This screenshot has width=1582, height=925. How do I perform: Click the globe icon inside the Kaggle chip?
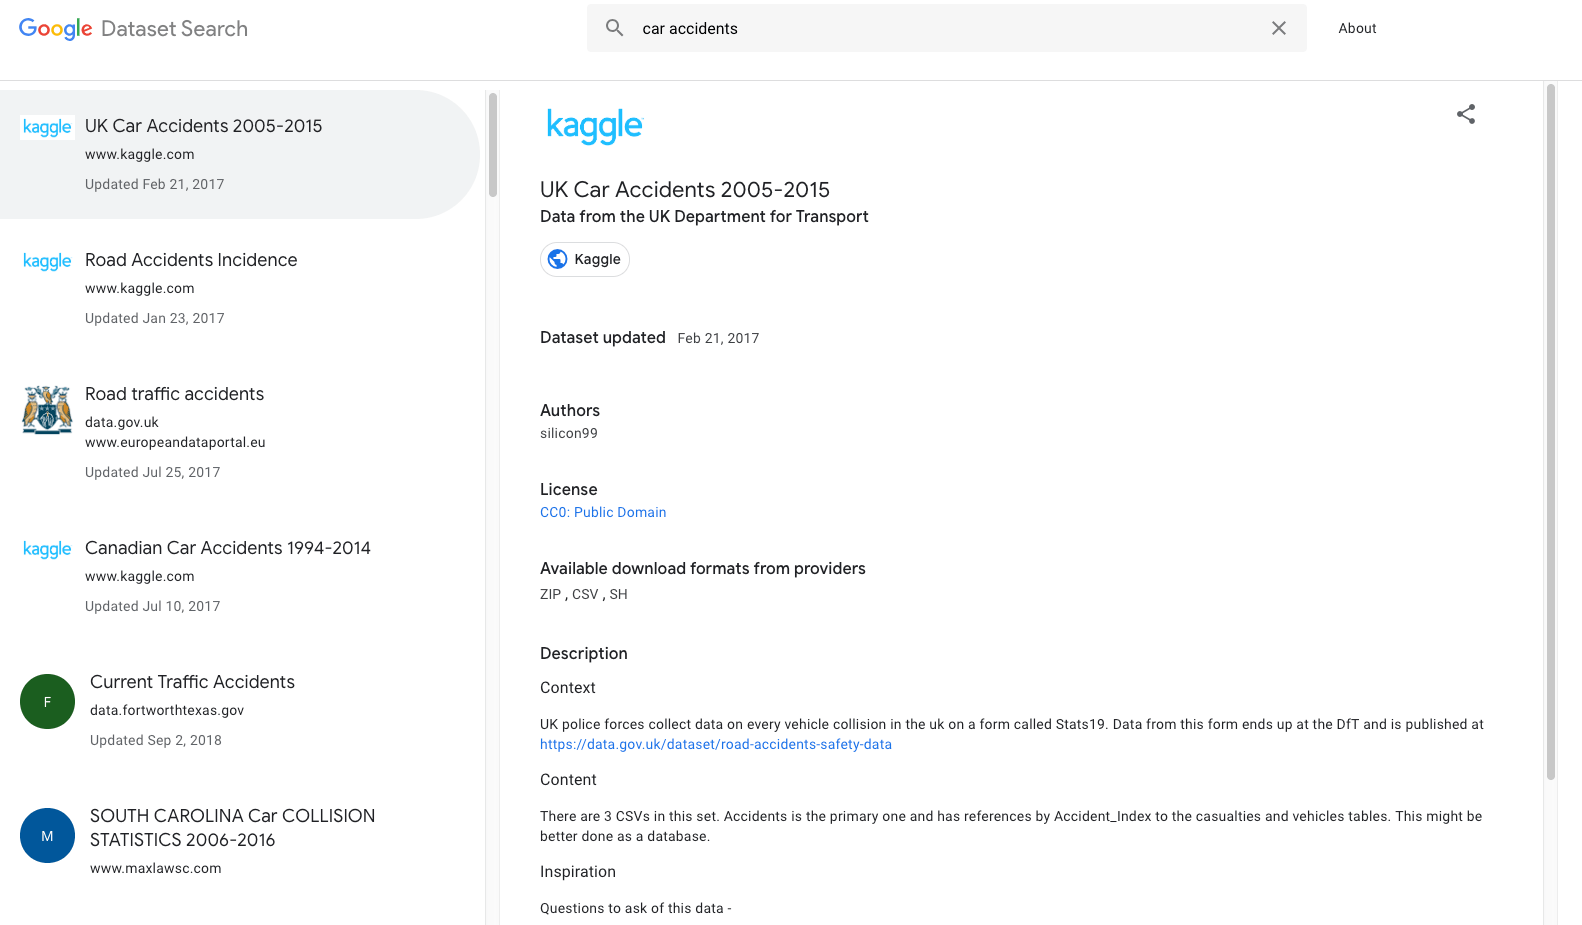tap(559, 258)
